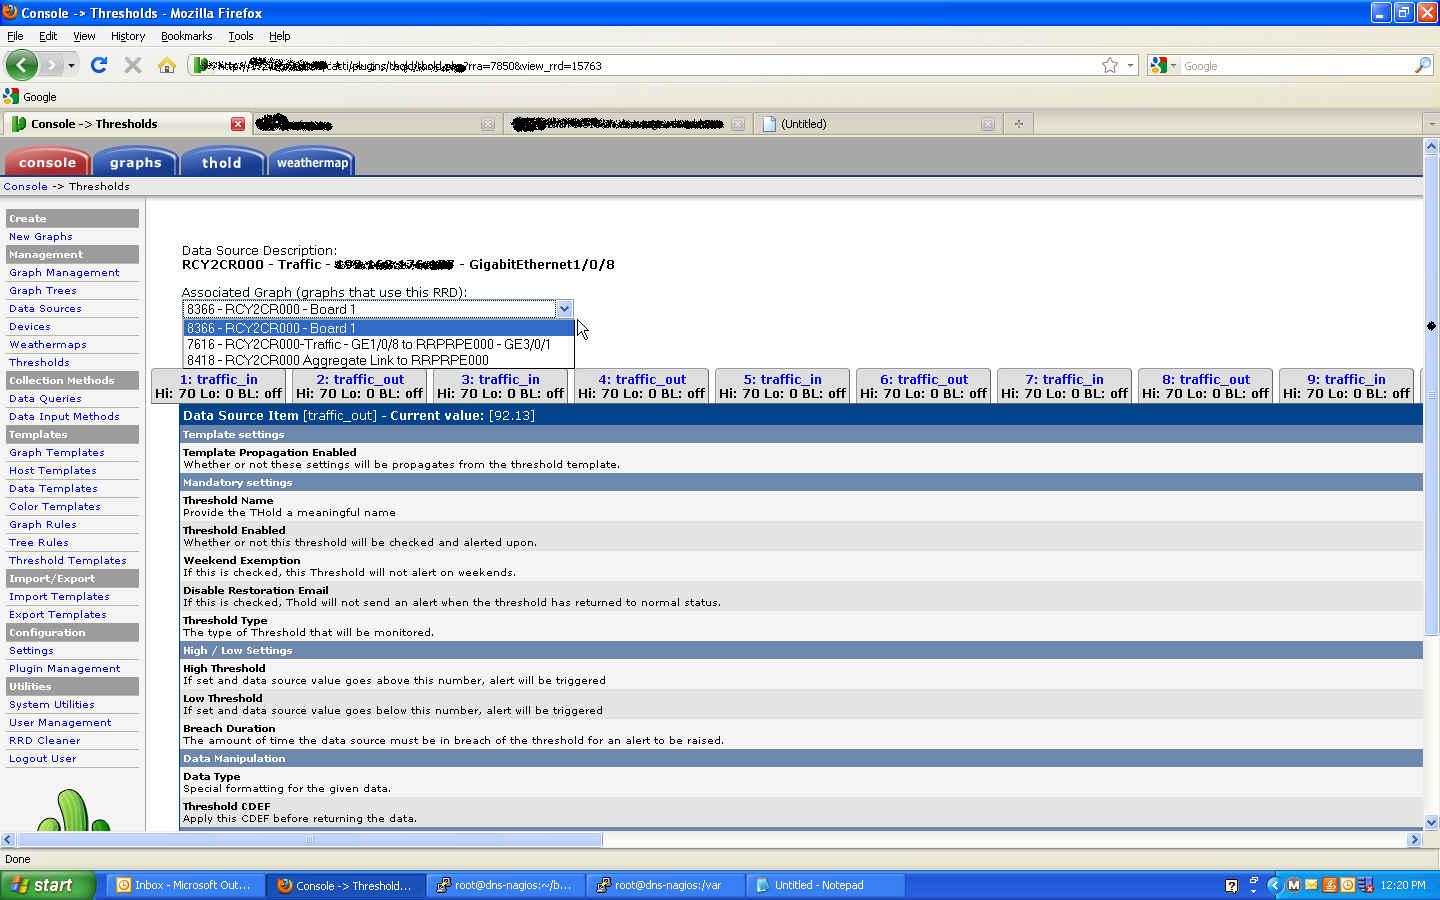
Task: List all tabs dropdown arrow
Action: tap(1431, 124)
